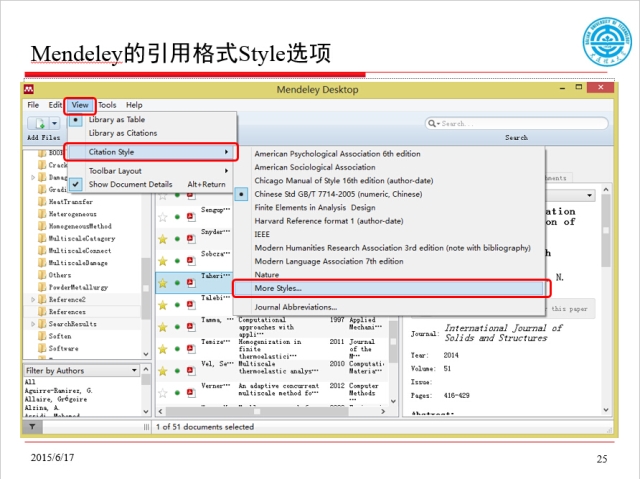Open the Help menu
This screenshot has width=640, height=479.
click(134, 105)
